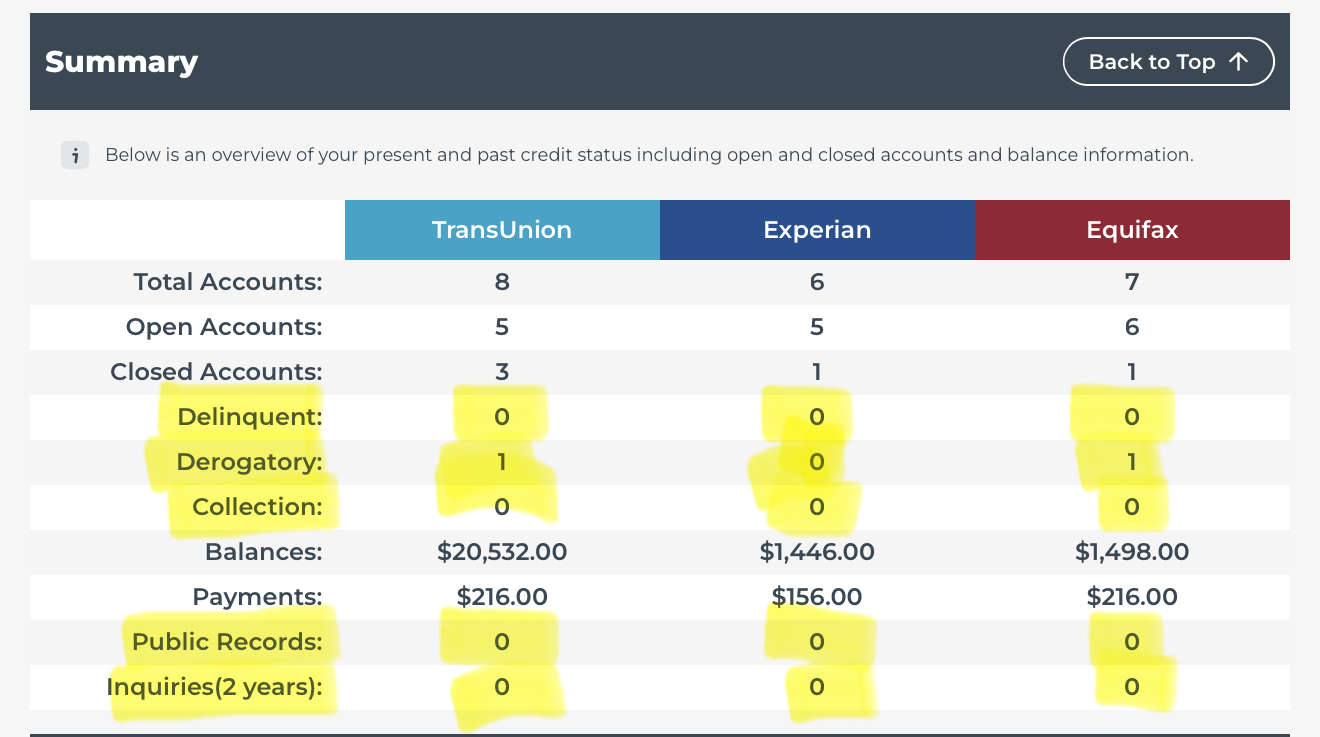Select the TransUnion derogatory count of 1
The image size is (1320, 737).
point(502,462)
